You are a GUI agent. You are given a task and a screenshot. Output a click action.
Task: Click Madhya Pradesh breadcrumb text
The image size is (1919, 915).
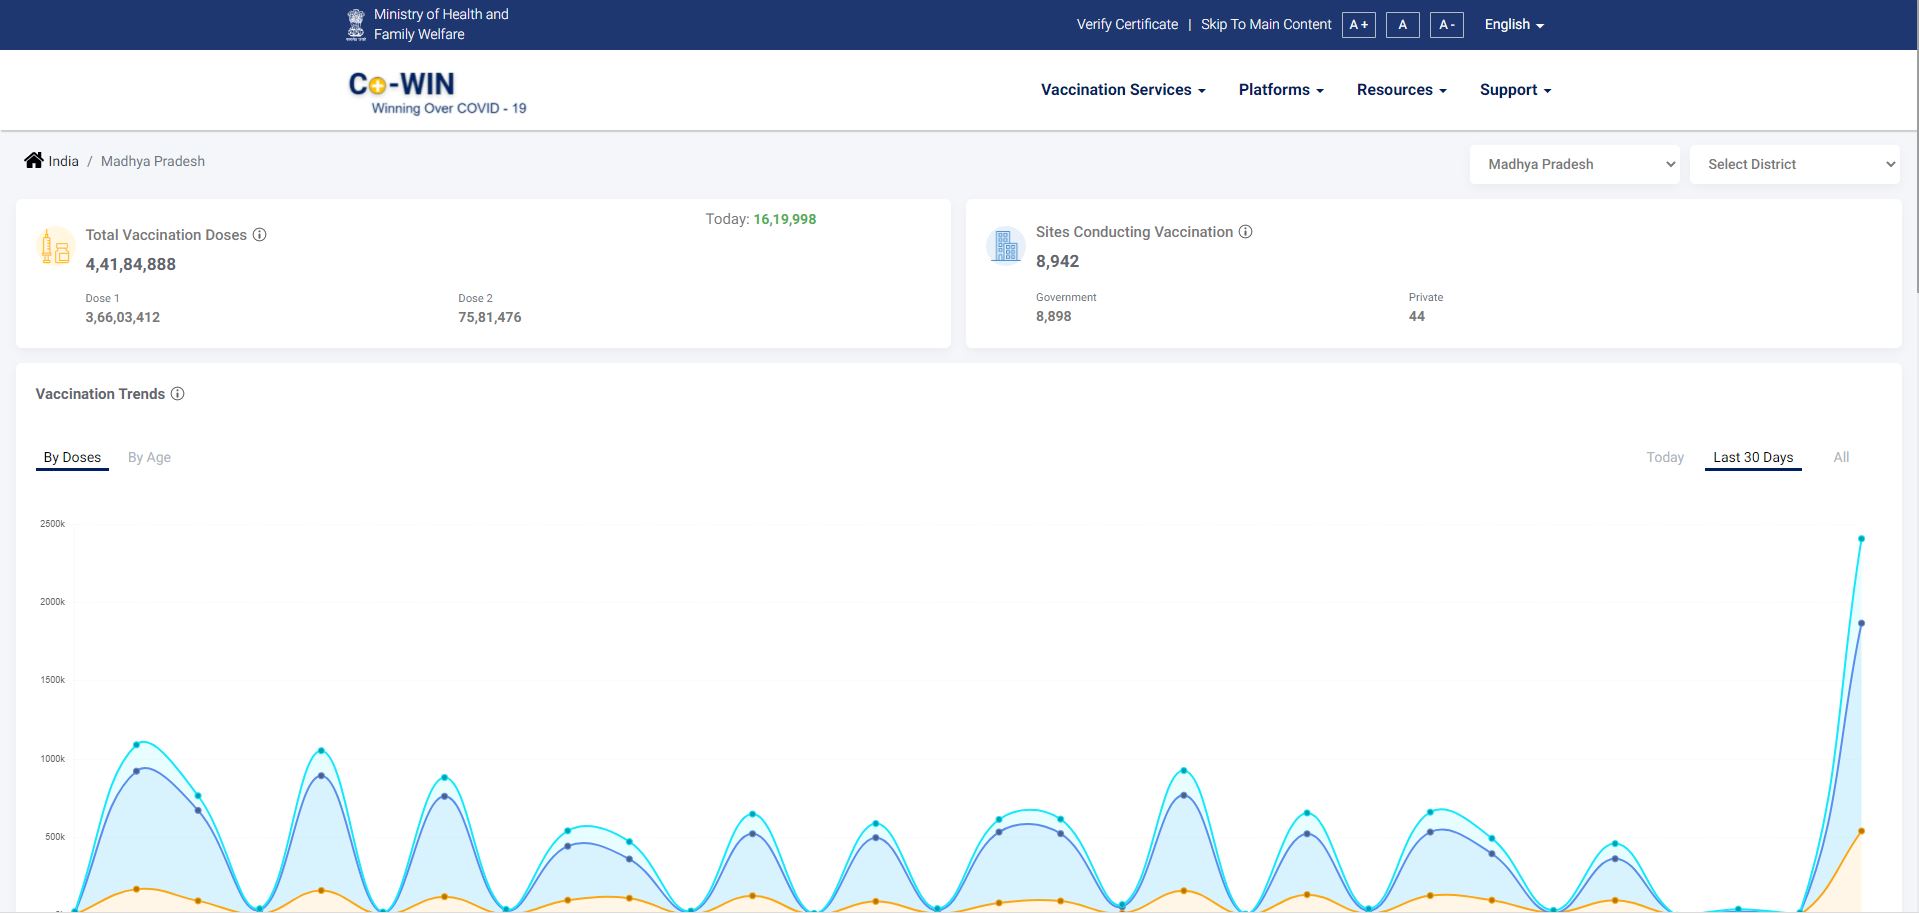(153, 161)
